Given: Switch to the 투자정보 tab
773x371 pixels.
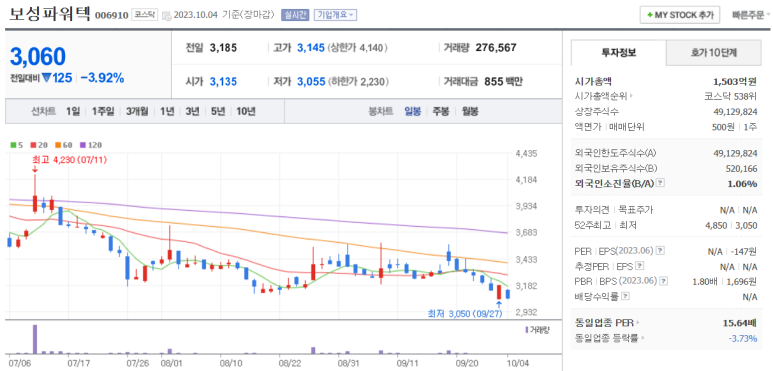Looking at the screenshot, I should click(619, 53).
